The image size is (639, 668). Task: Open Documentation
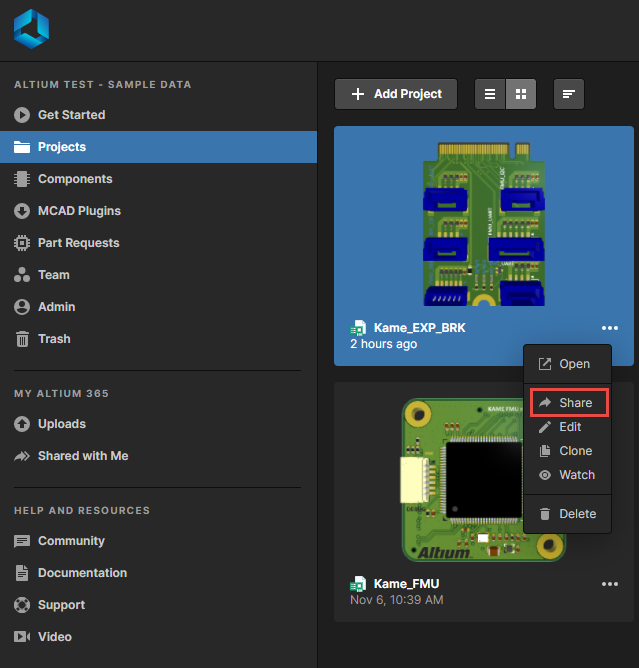[x=158, y=573]
